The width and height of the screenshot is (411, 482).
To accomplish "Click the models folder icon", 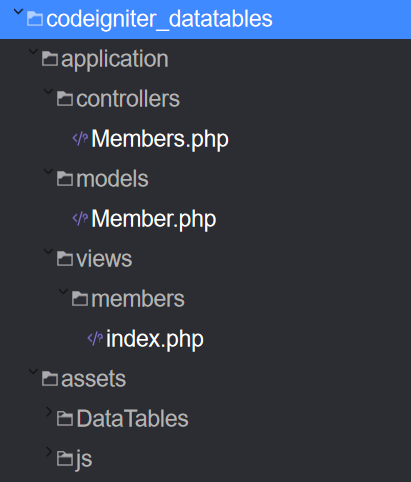I will [x=65, y=179].
